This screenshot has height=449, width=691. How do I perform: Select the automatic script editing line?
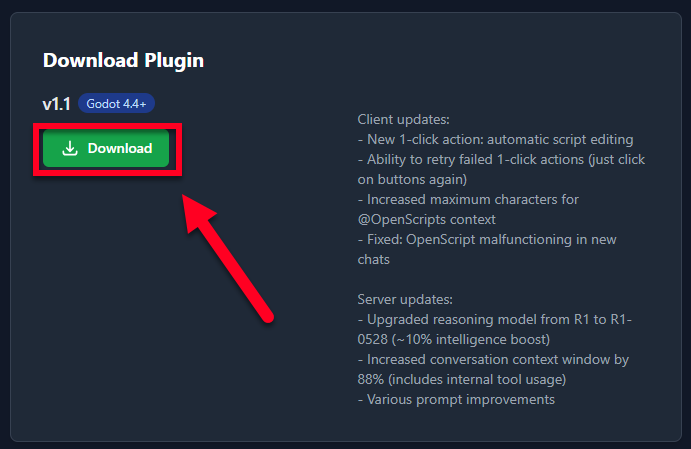(495, 139)
